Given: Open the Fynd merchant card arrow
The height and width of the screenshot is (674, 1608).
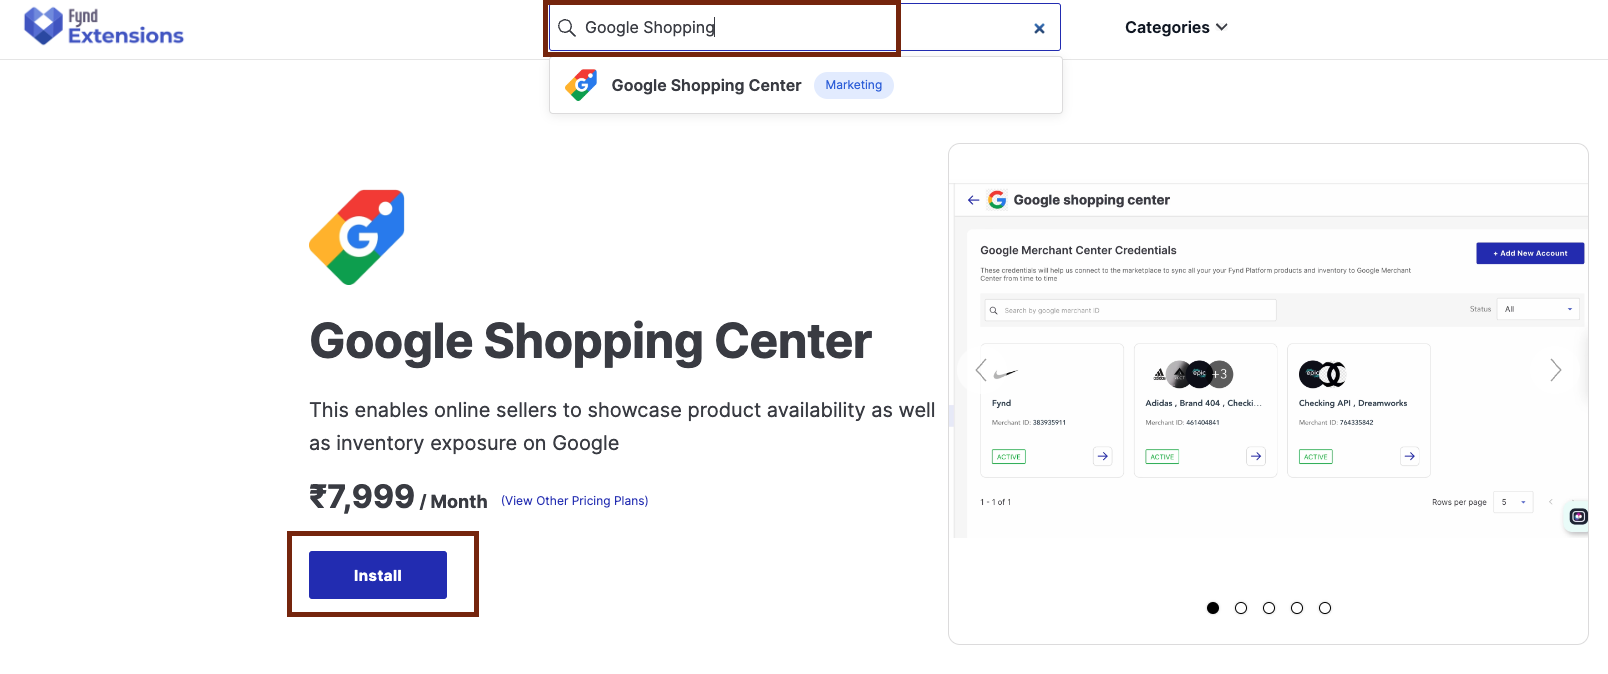Looking at the screenshot, I should [x=1102, y=456].
